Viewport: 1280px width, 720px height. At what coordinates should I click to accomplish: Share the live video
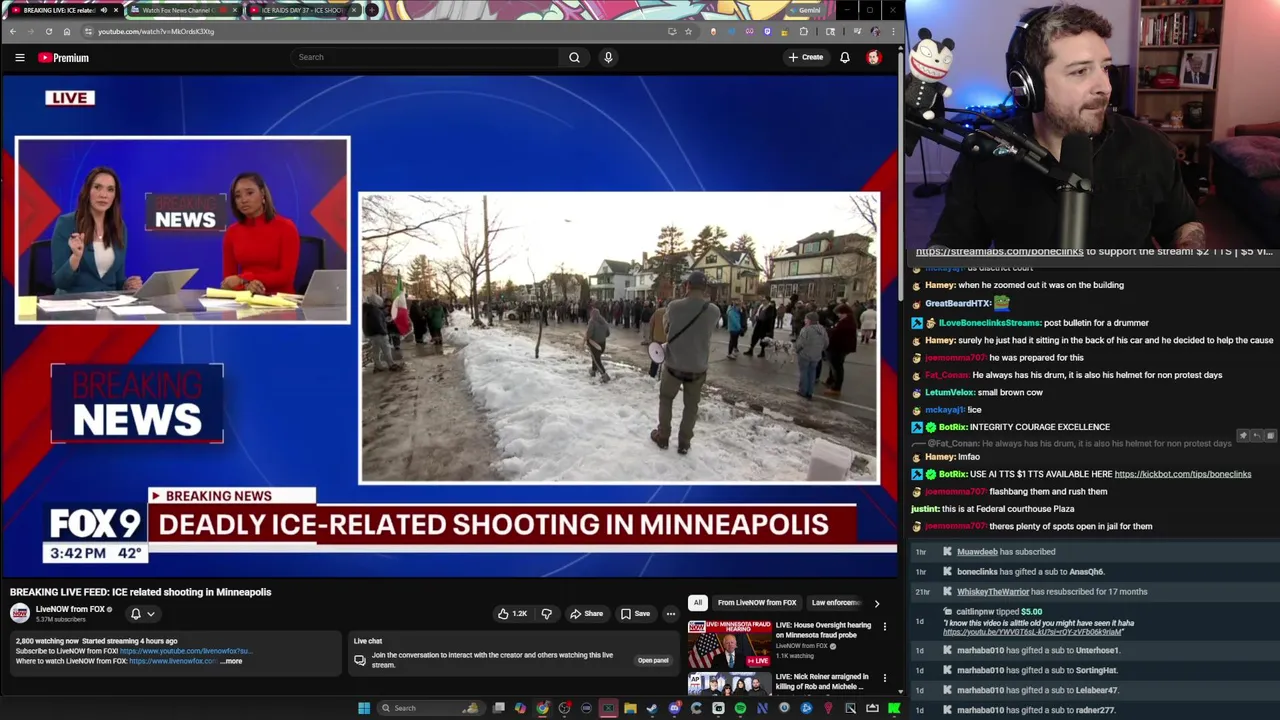point(586,614)
